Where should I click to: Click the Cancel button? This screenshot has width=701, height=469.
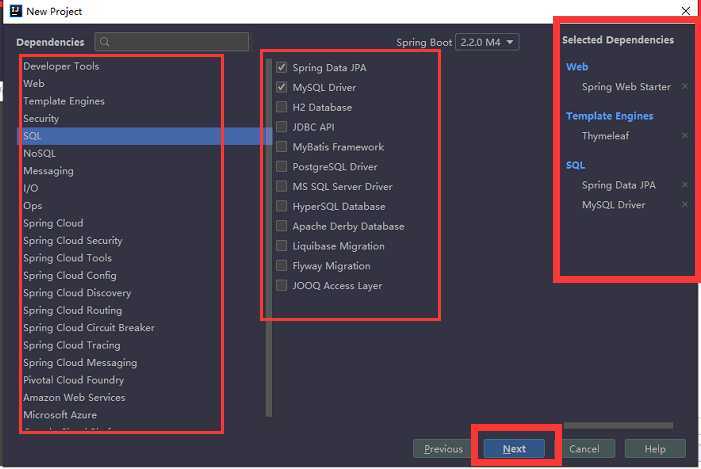(584, 448)
